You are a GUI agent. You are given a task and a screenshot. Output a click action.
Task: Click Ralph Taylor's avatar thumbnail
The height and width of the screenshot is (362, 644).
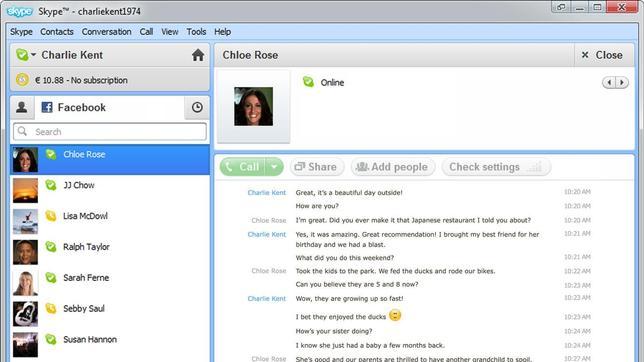25,252
